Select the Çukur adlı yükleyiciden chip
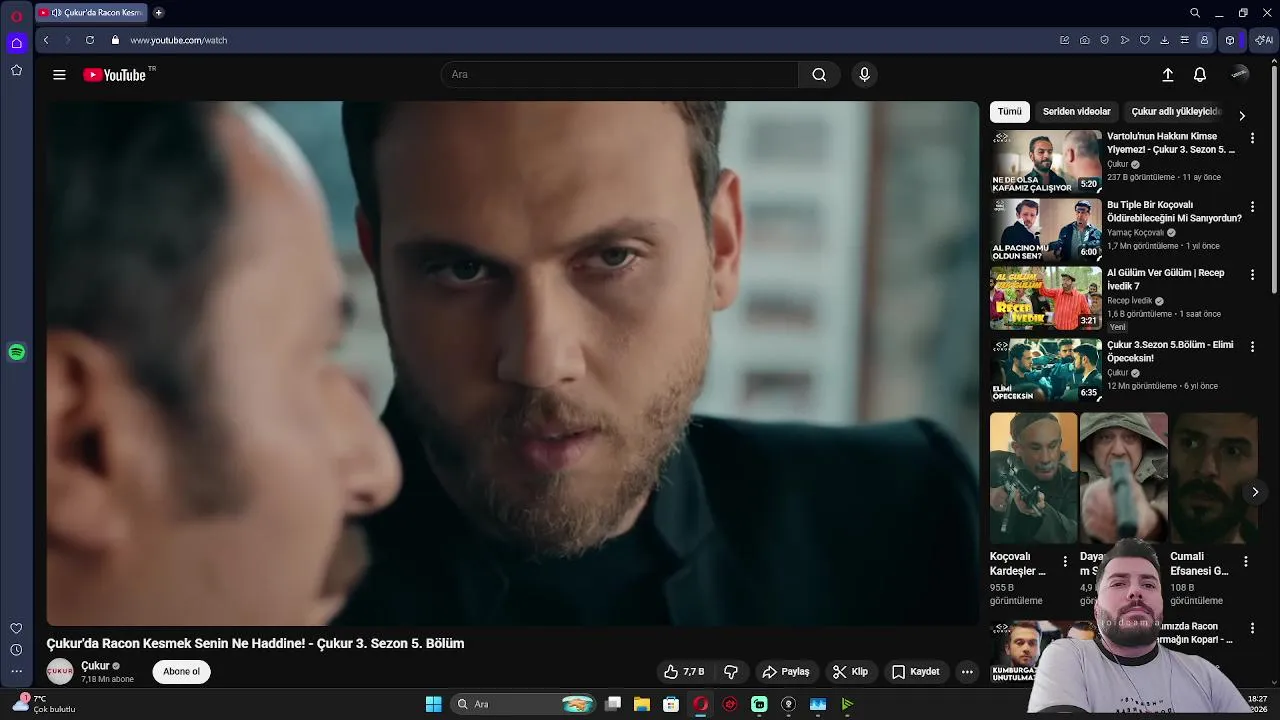Image resolution: width=1280 pixels, height=720 pixels. pos(1176,112)
